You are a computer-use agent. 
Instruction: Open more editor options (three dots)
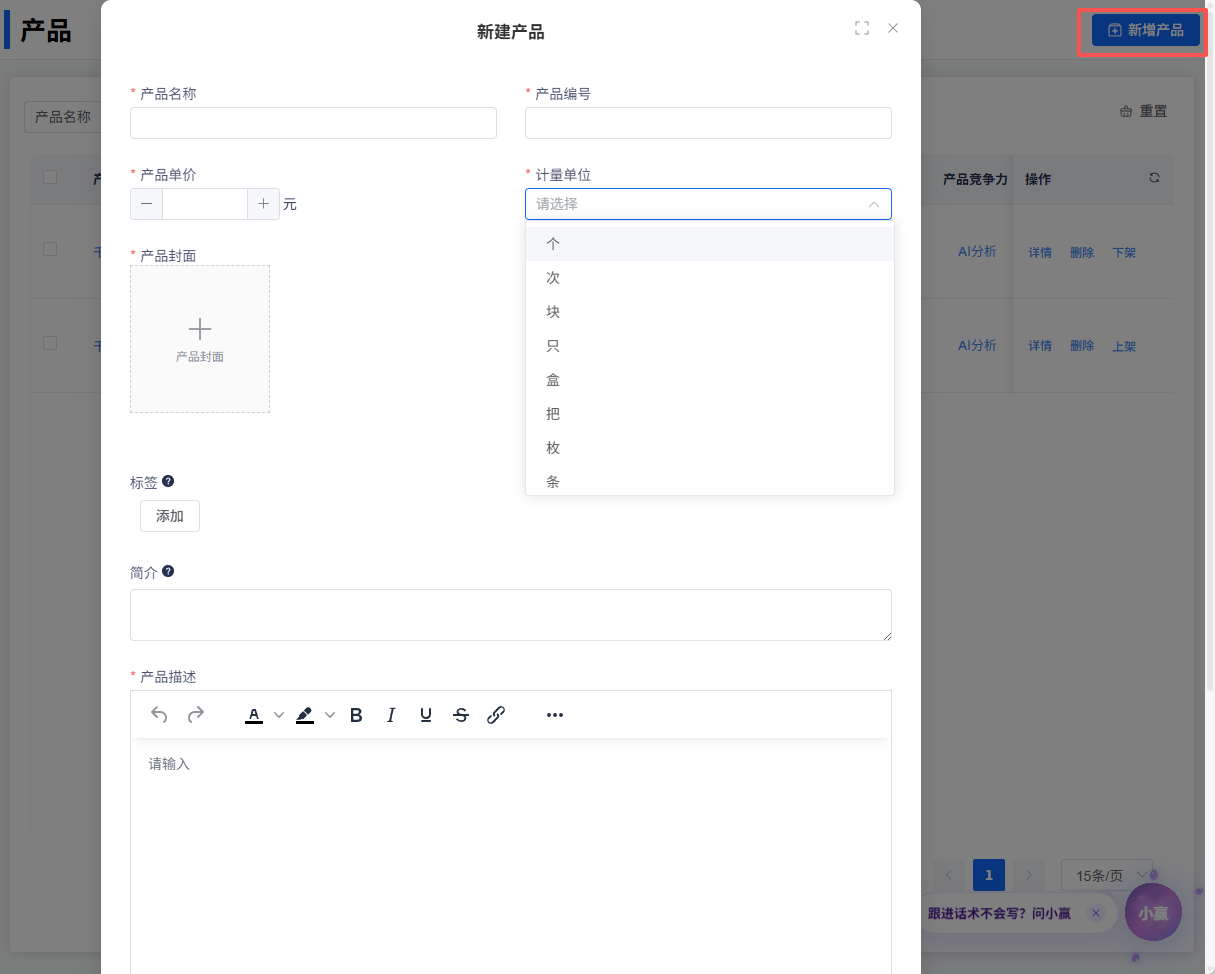555,715
